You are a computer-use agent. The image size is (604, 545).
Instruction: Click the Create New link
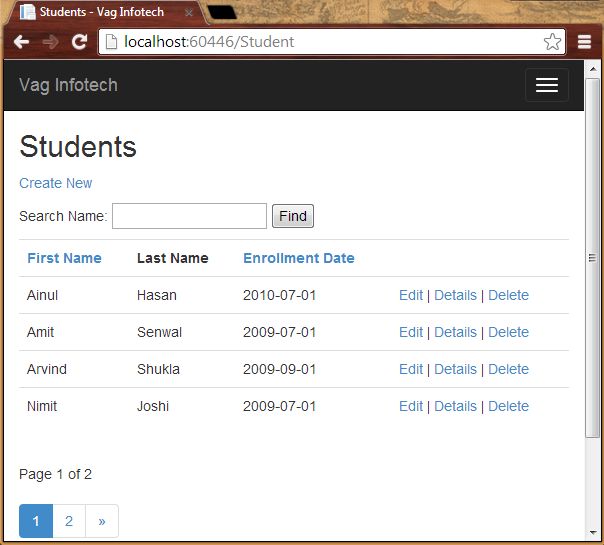click(x=55, y=183)
